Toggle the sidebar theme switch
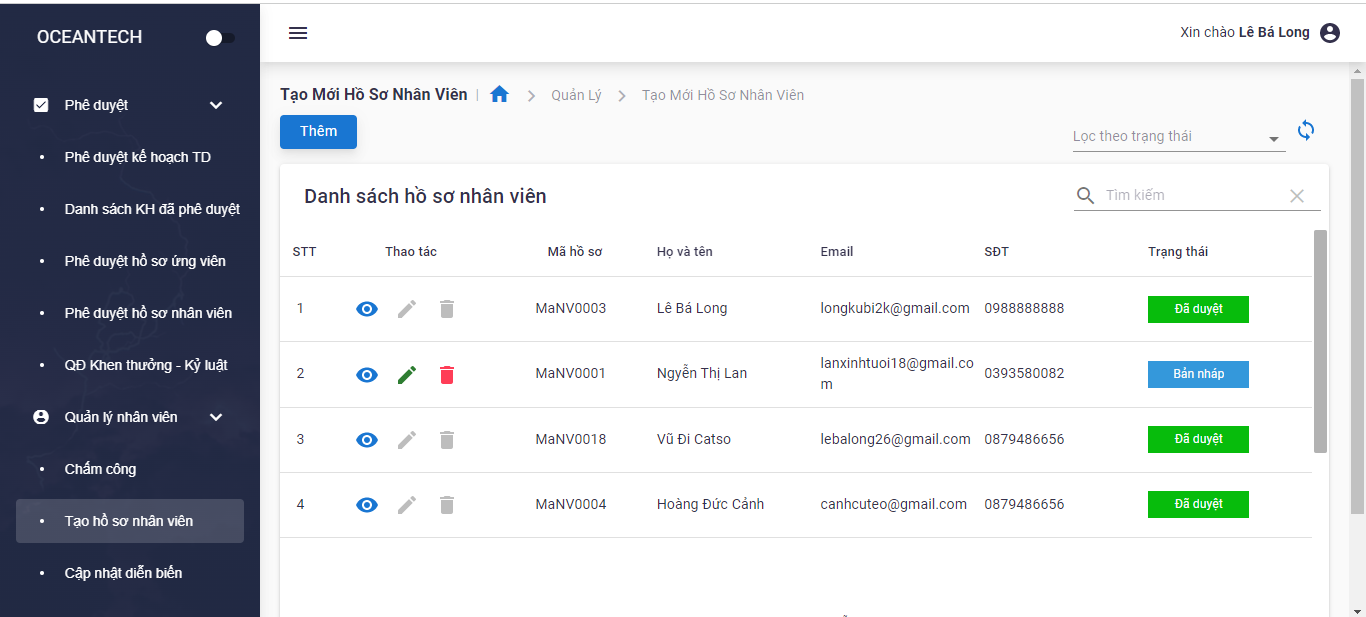 coord(220,38)
